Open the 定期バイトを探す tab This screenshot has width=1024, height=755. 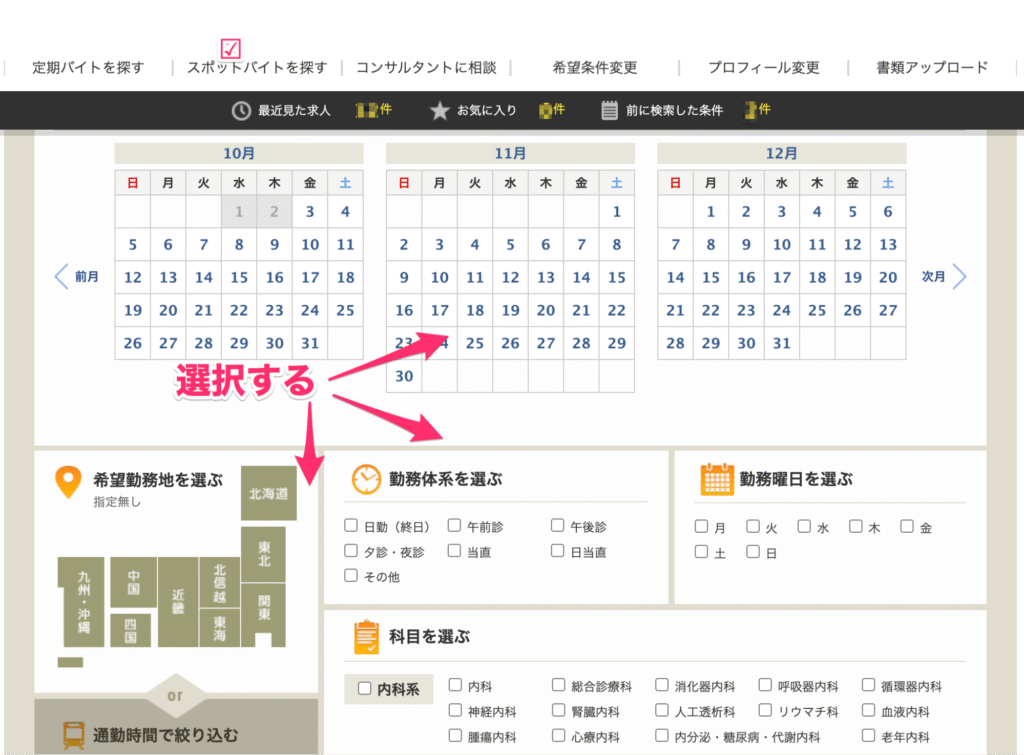(88, 68)
